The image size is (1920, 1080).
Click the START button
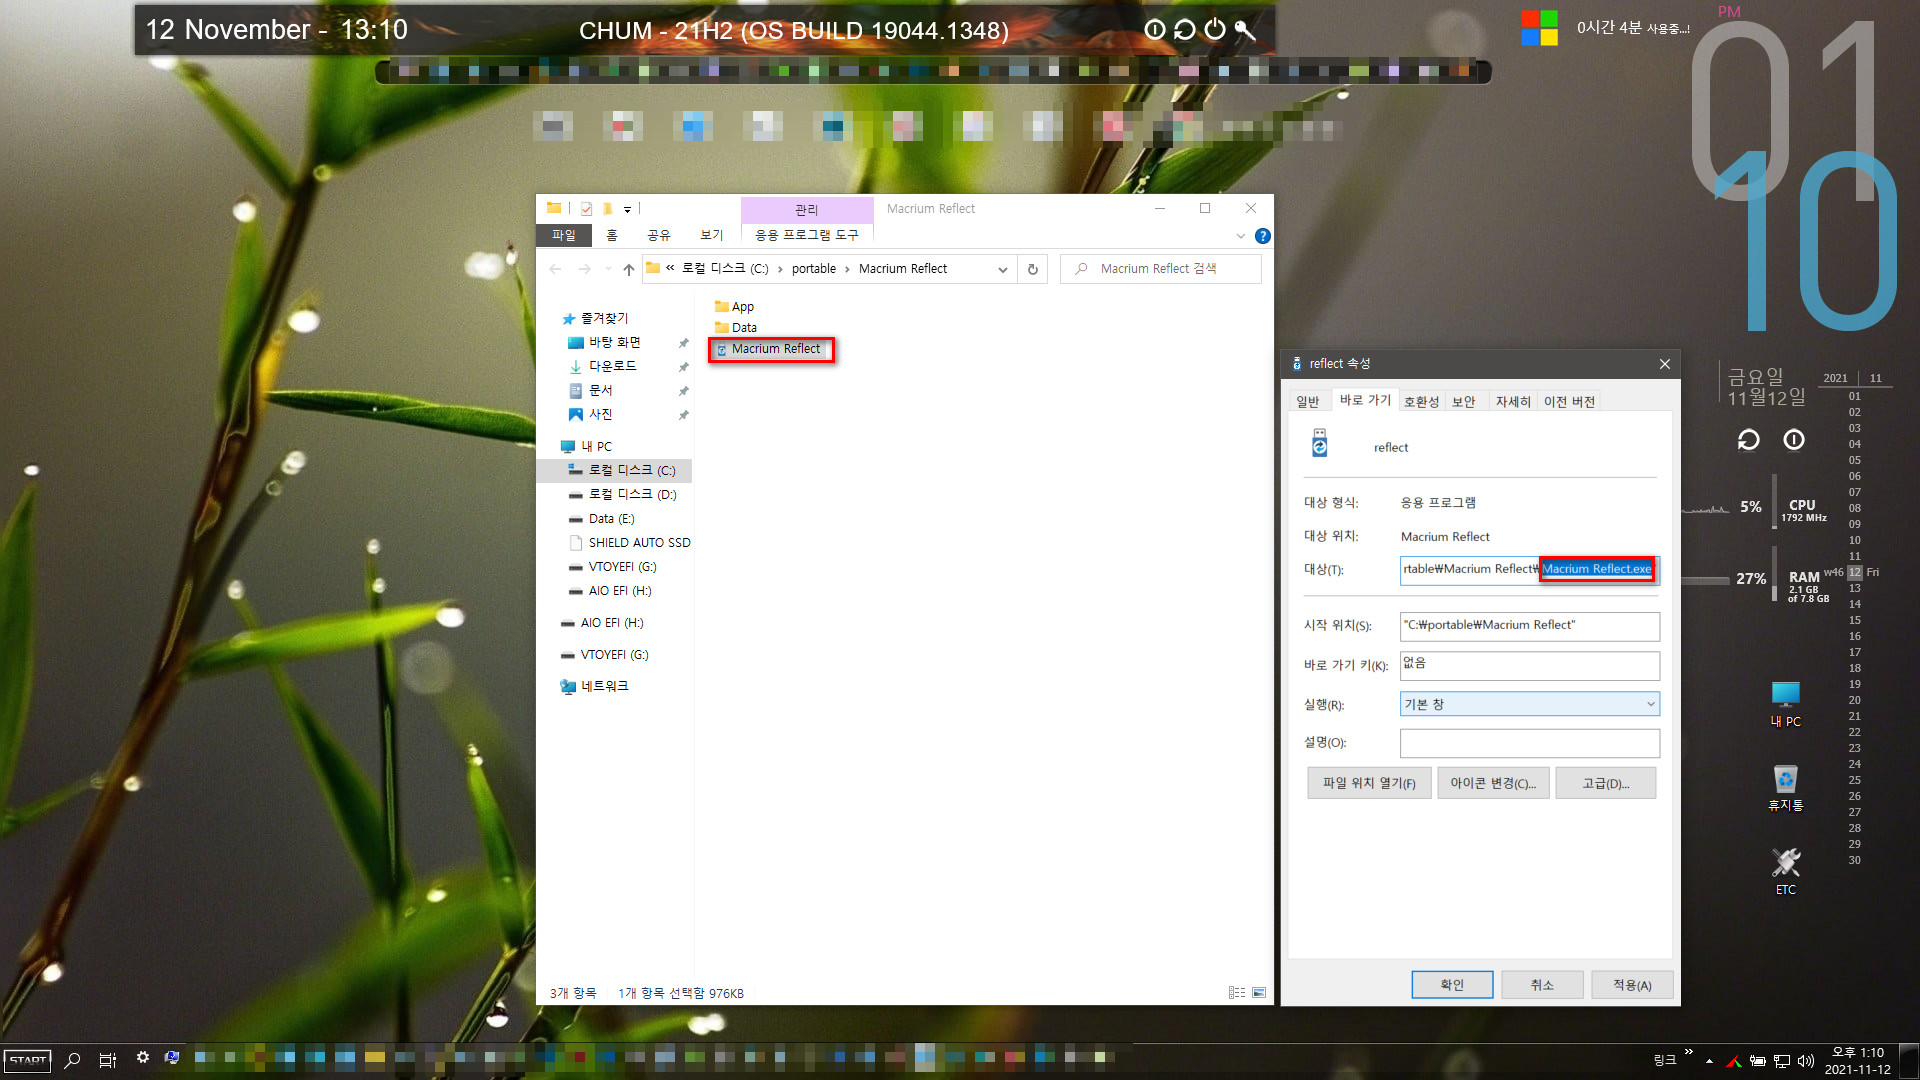point(28,1060)
